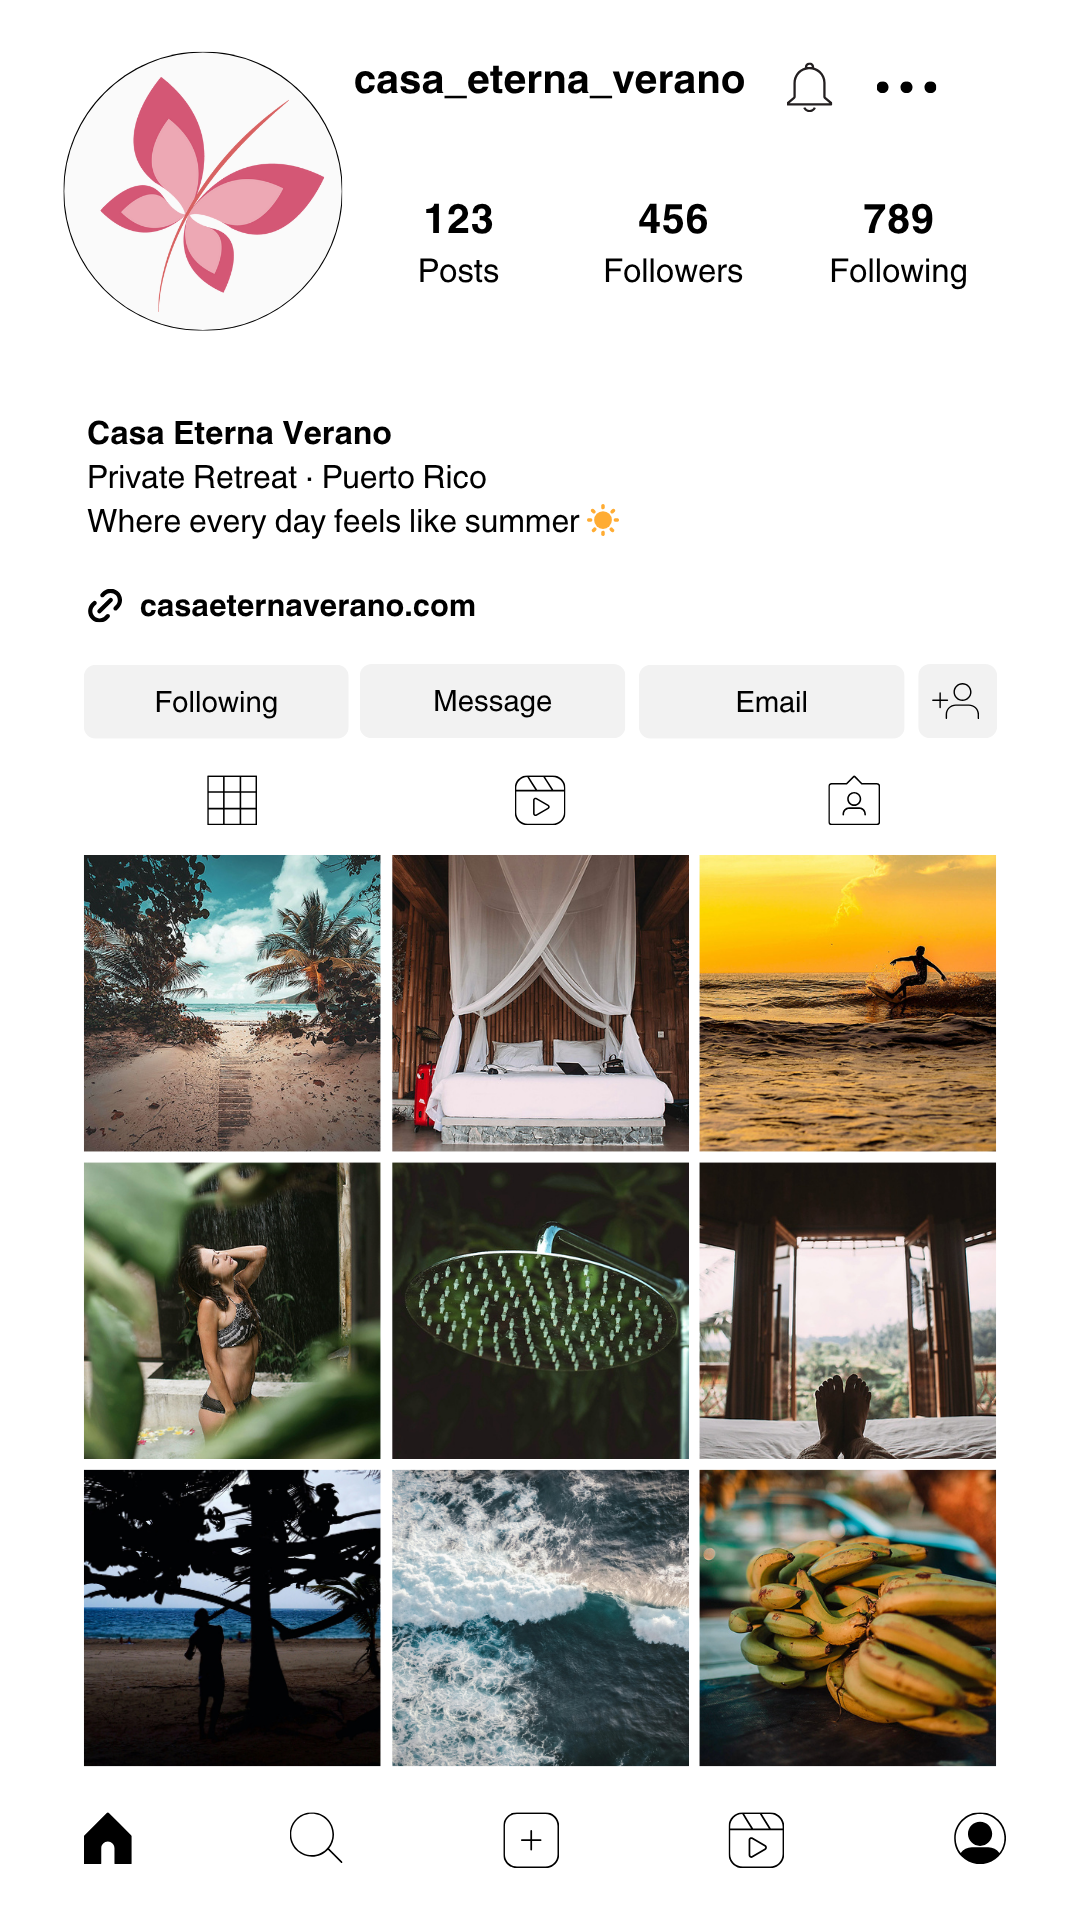Click the add-person suggestions icon button
This screenshot has height=1920, width=1080.
coord(957,701)
